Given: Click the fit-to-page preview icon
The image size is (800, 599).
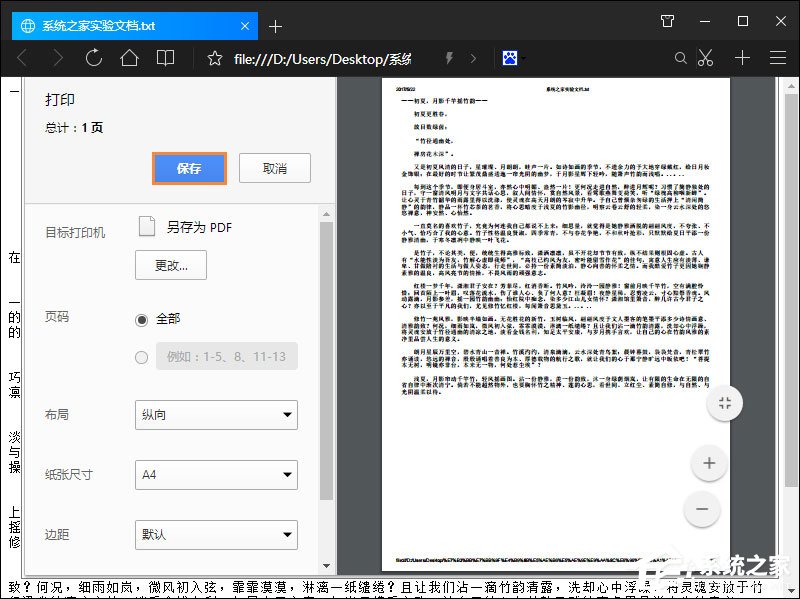Looking at the screenshot, I should click(724, 403).
